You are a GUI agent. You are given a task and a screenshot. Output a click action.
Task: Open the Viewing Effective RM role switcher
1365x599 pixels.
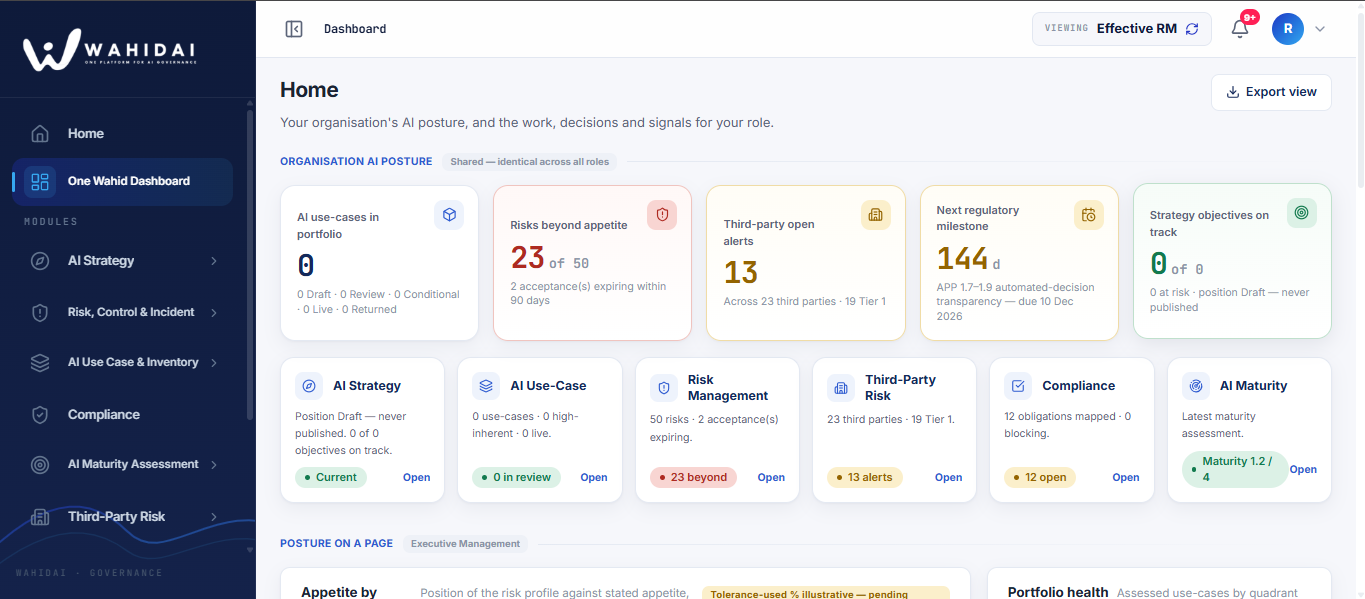[x=1122, y=29]
